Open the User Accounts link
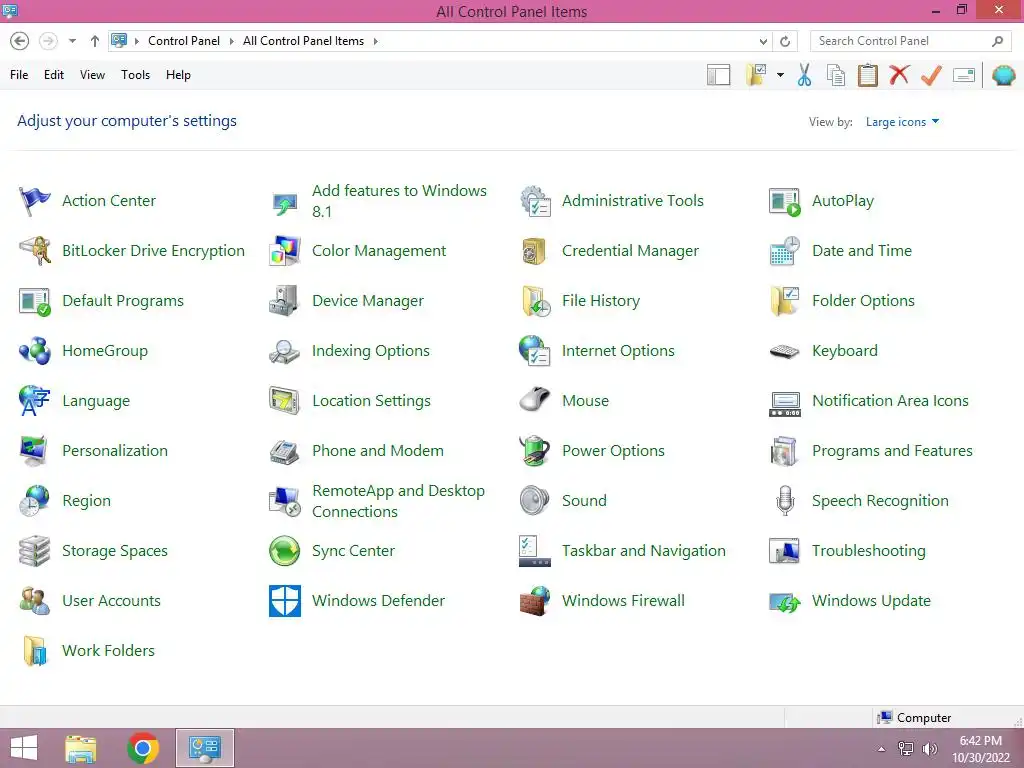1024x768 pixels. click(x=111, y=601)
